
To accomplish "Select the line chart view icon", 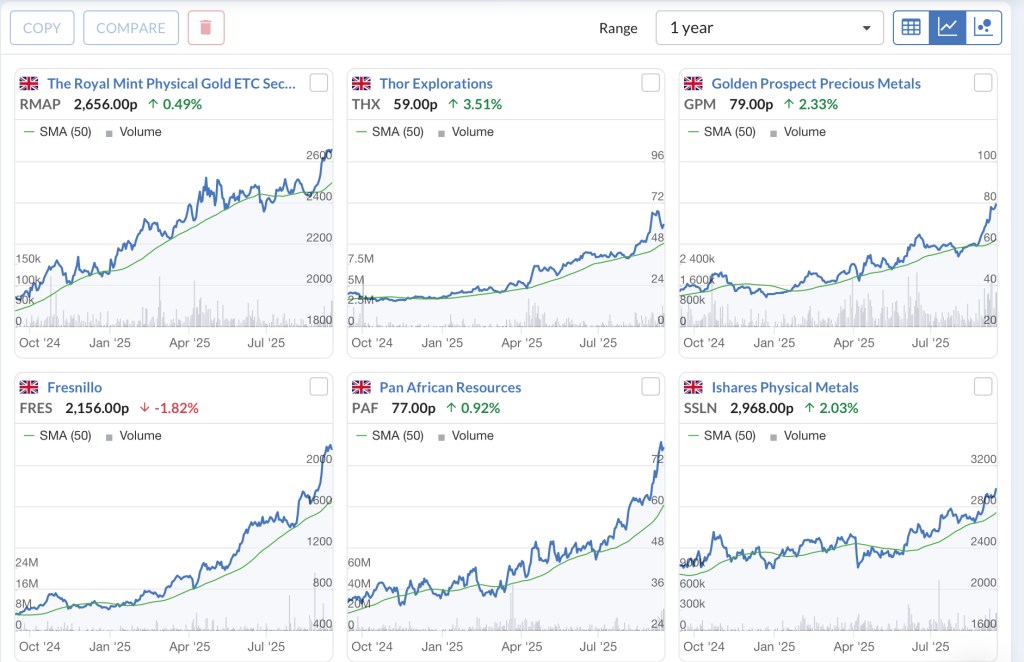I will 947,28.
